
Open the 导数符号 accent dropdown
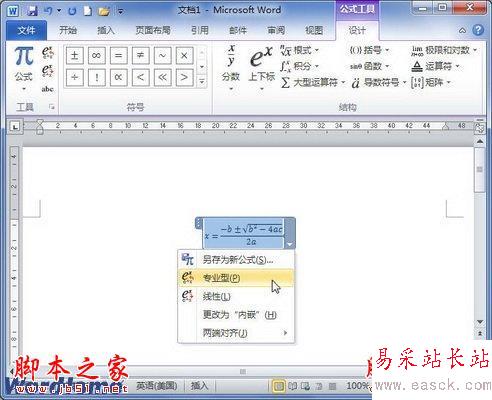point(379,82)
